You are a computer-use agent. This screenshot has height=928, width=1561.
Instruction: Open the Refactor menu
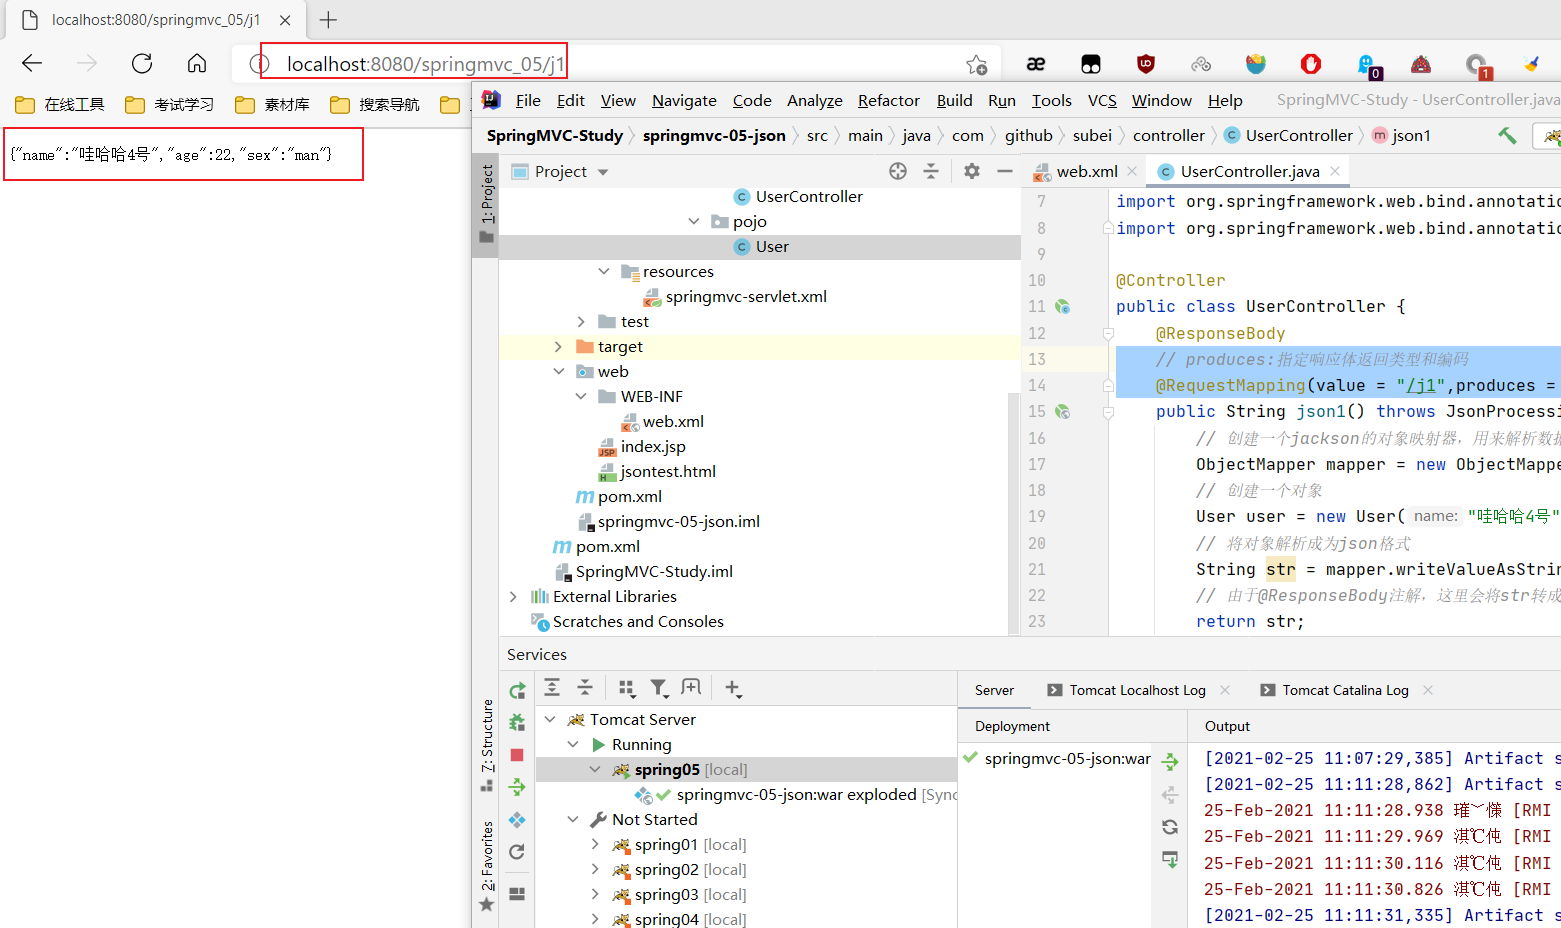pos(888,100)
